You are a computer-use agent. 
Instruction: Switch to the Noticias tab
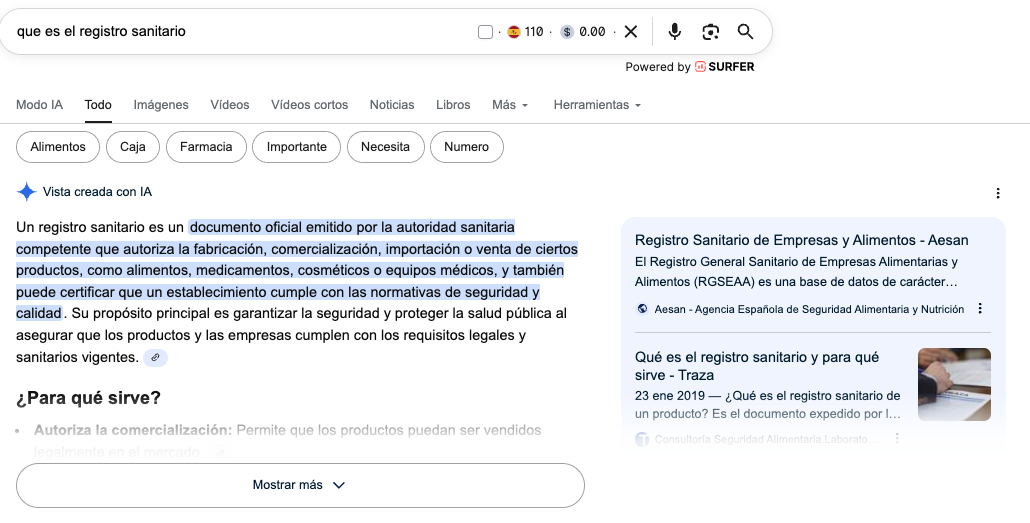tap(392, 105)
